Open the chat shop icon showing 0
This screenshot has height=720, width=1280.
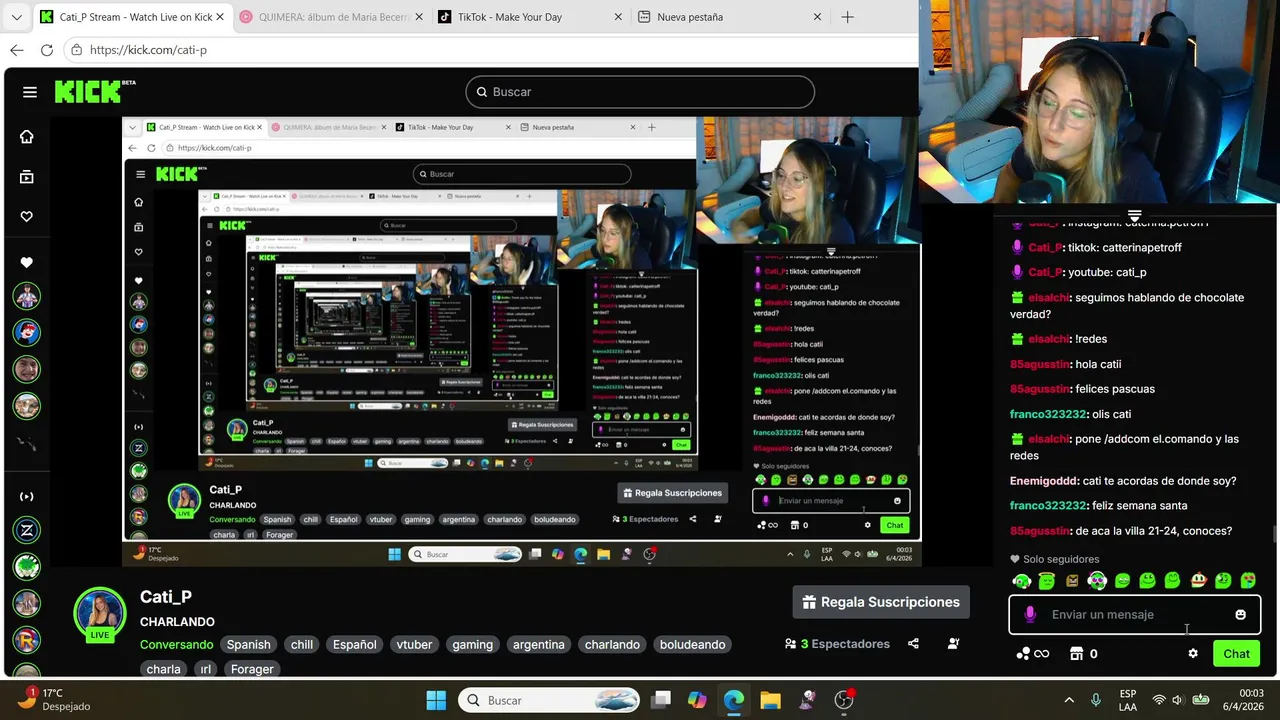click(x=1084, y=653)
